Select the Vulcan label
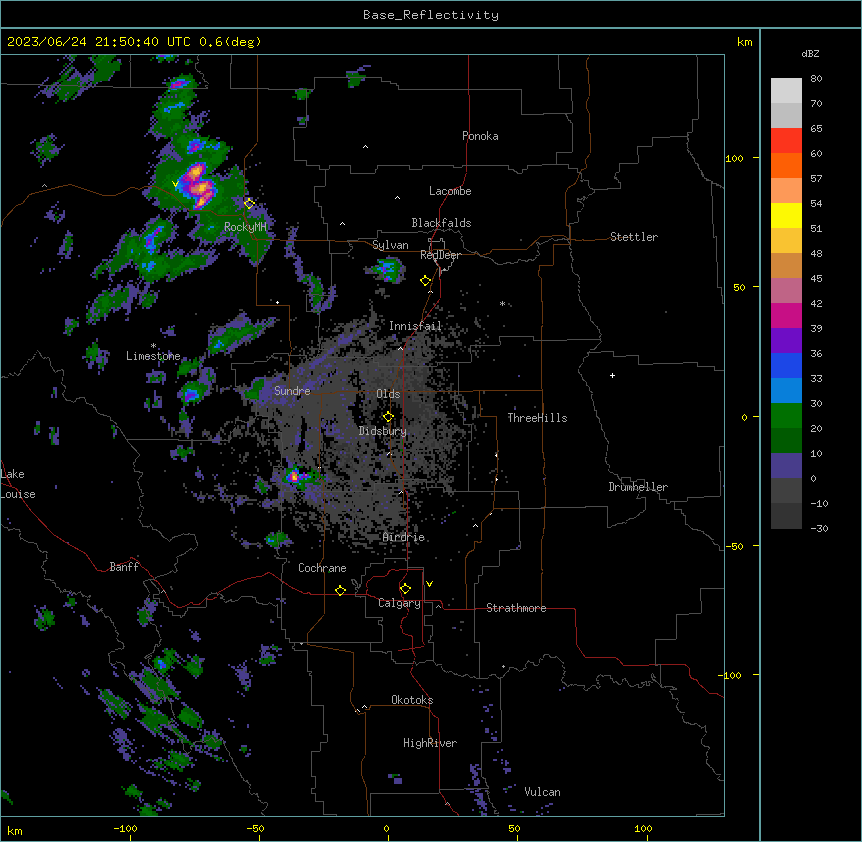 [x=543, y=792]
